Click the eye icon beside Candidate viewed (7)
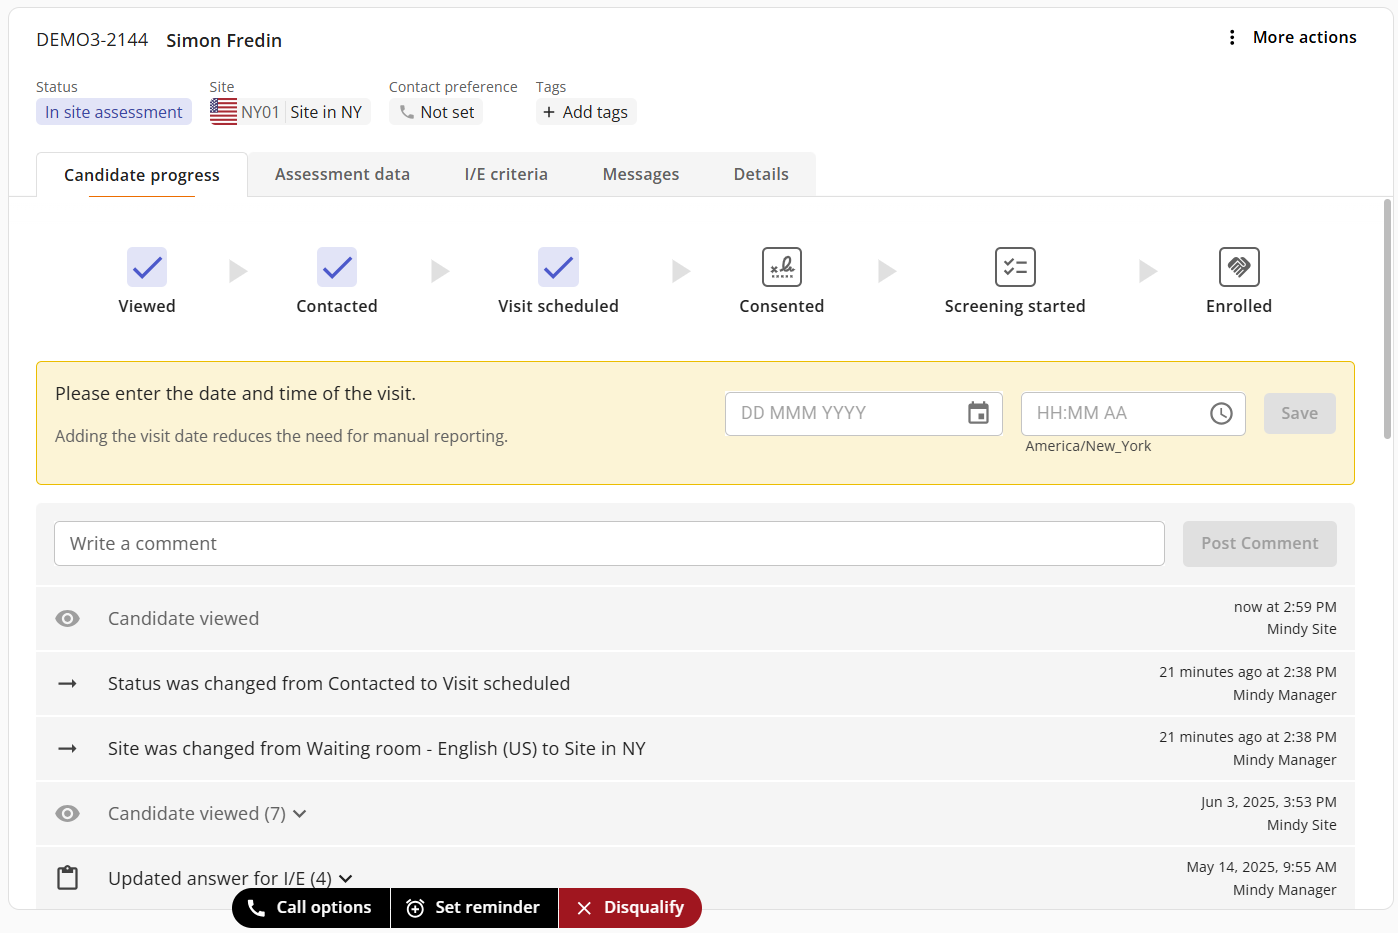 coord(67,813)
